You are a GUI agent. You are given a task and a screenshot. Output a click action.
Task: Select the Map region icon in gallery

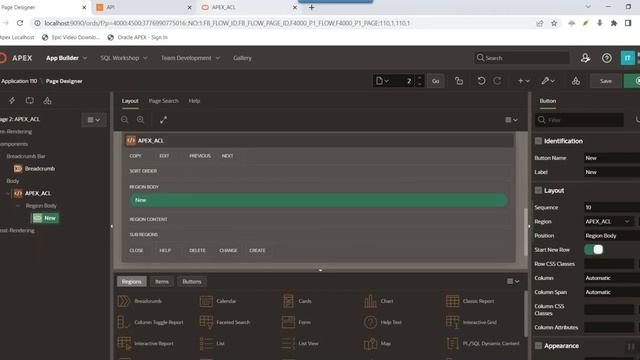click(370, 344)
